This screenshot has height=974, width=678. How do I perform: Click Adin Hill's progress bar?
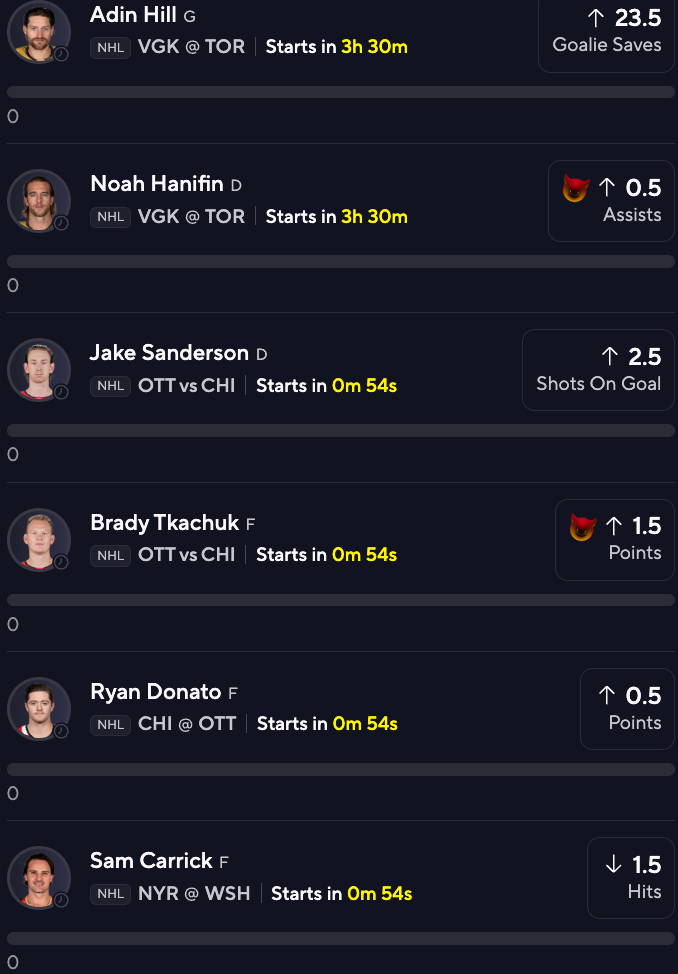pos(341,92)
